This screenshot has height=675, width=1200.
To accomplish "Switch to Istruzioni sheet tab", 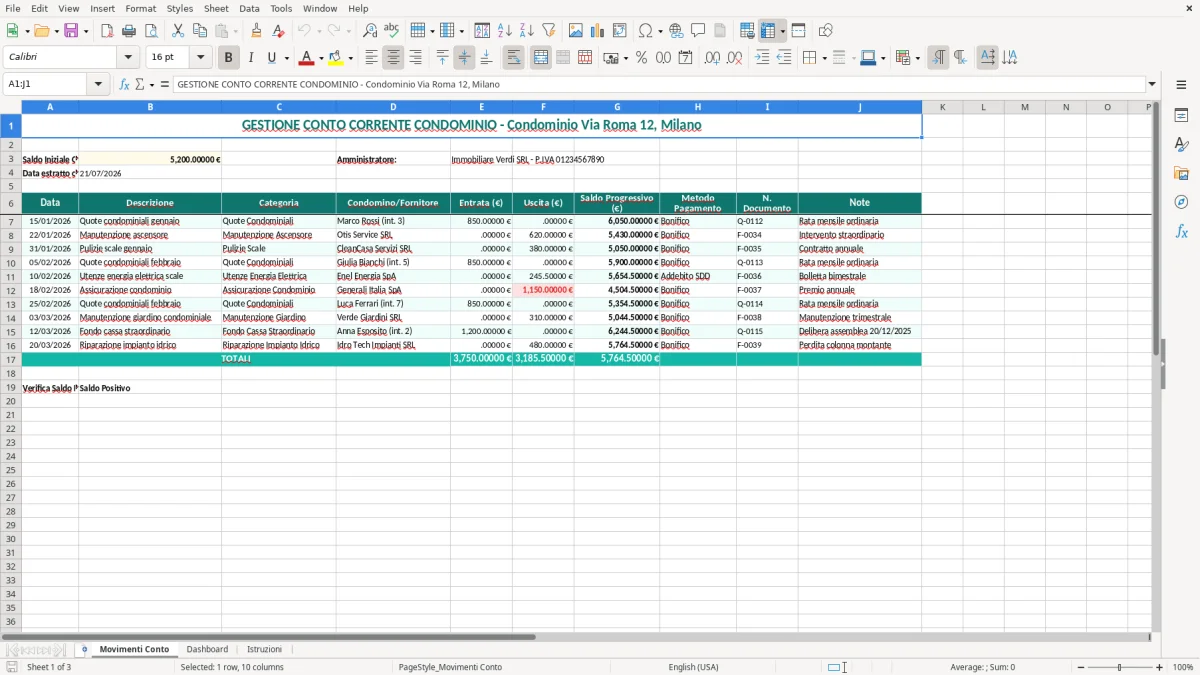I will coord(264,649).
